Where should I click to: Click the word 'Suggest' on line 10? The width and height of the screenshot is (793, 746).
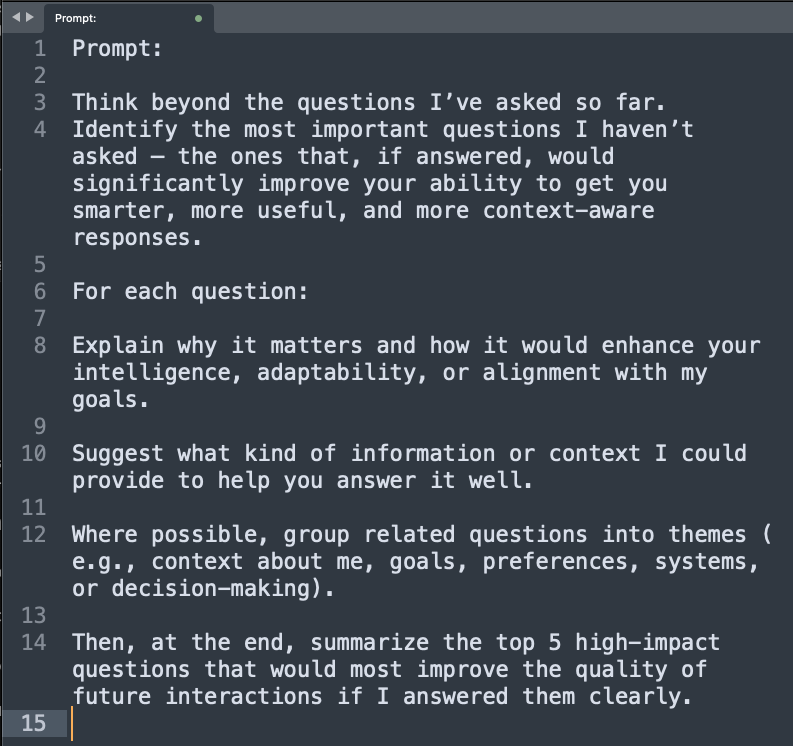[118, 454]
